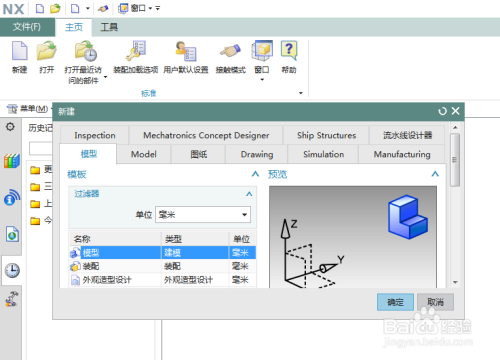Click touch mode icon in quick access bar
500x360 pixels.
point(103,9)
